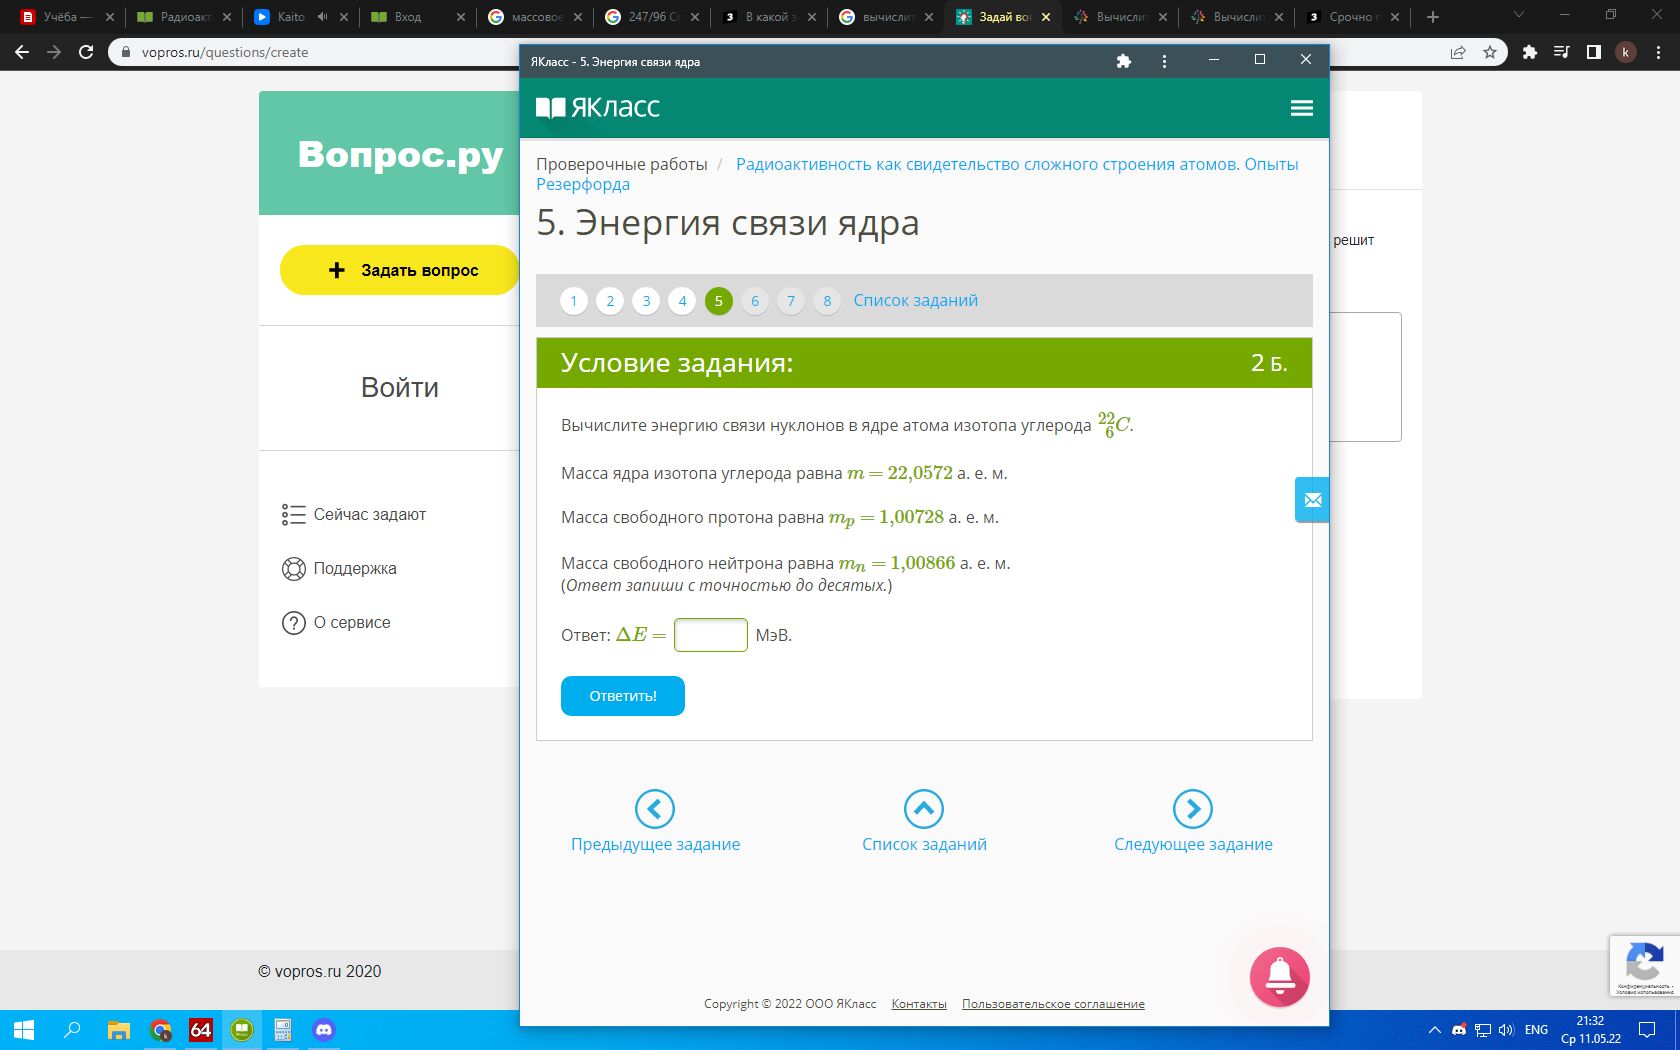Click the blue envelope feedback icon
Viewport: 1680px width, 1050px height.
(x=1312, y=500)
